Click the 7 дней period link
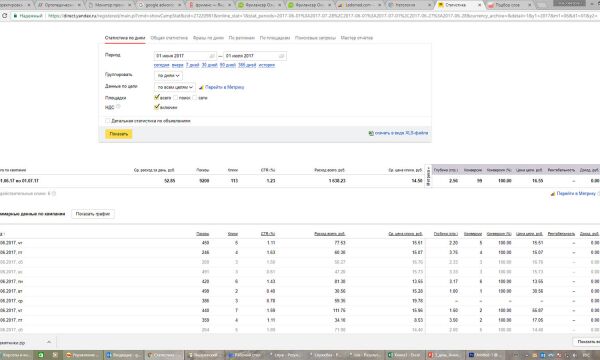Screen dimensions: 600x360 [192, 65]
